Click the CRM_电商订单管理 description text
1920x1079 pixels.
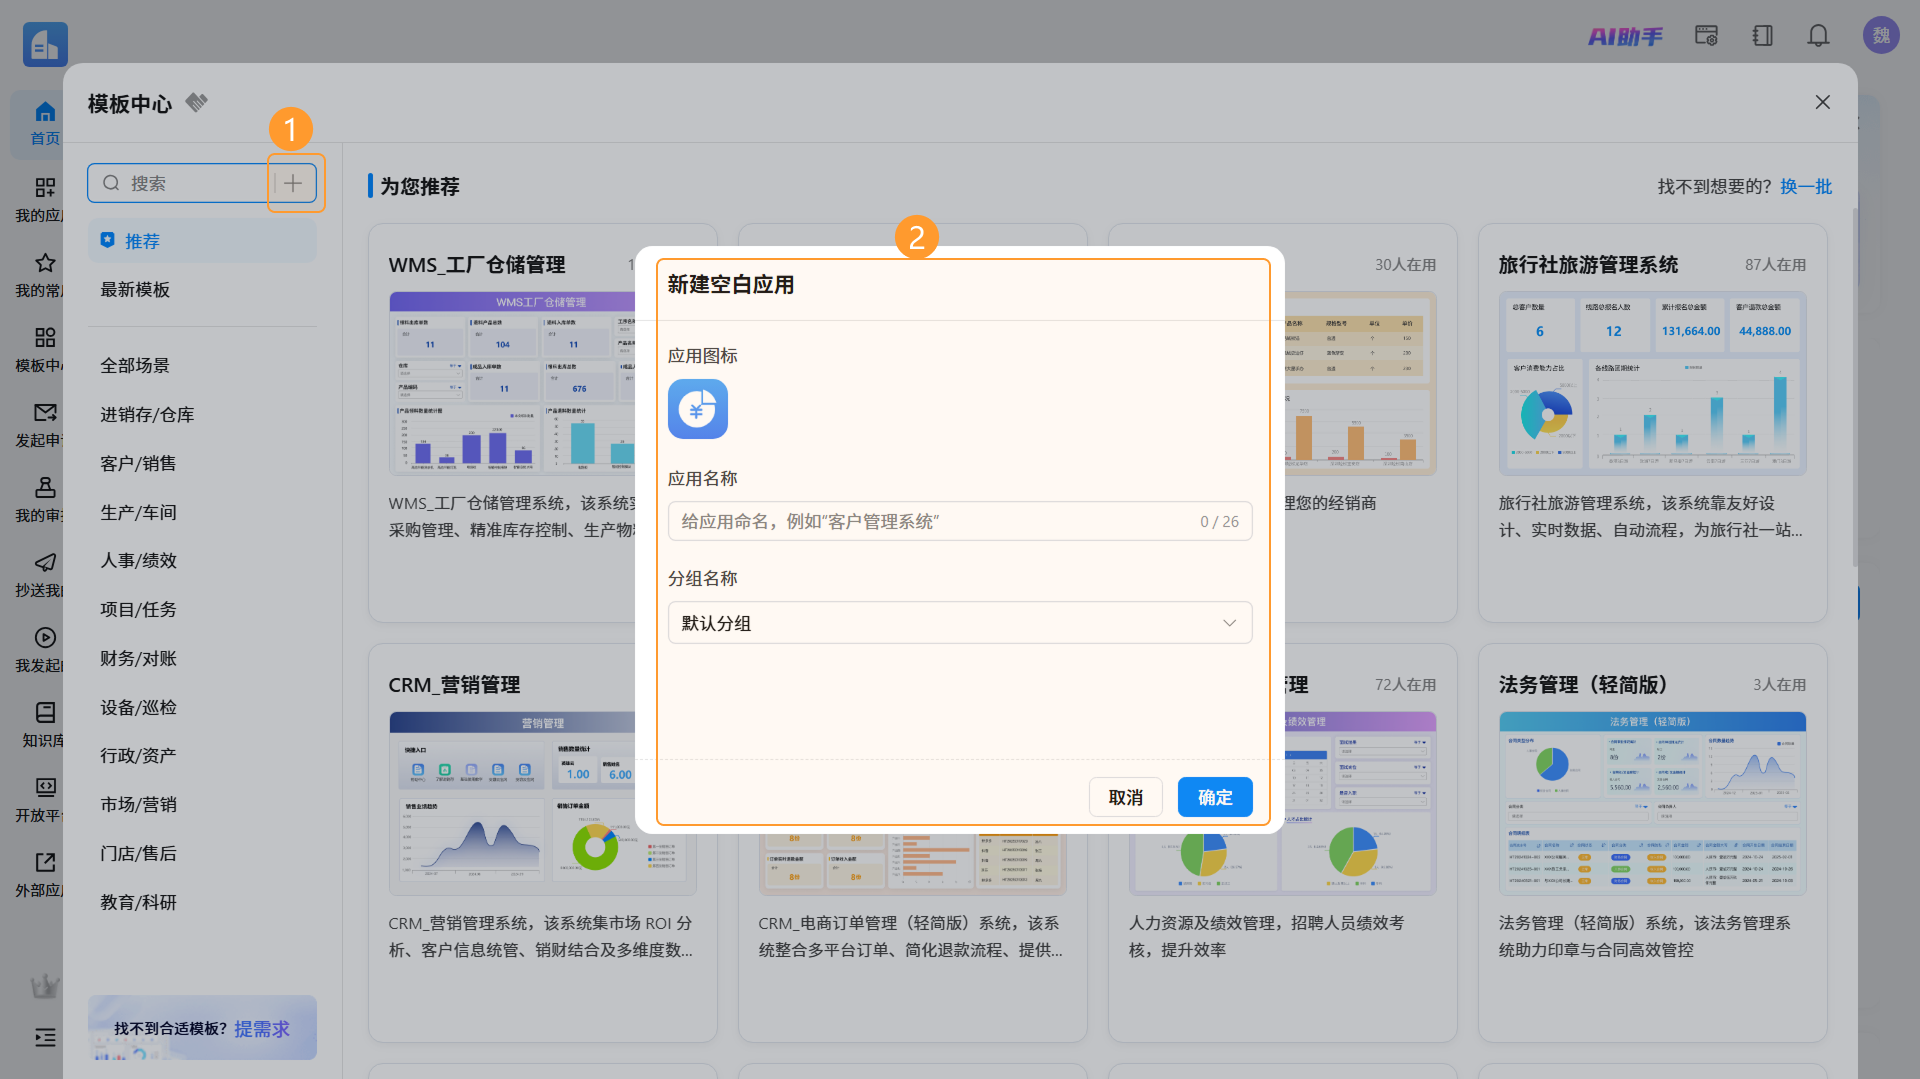tap(911, 937)
